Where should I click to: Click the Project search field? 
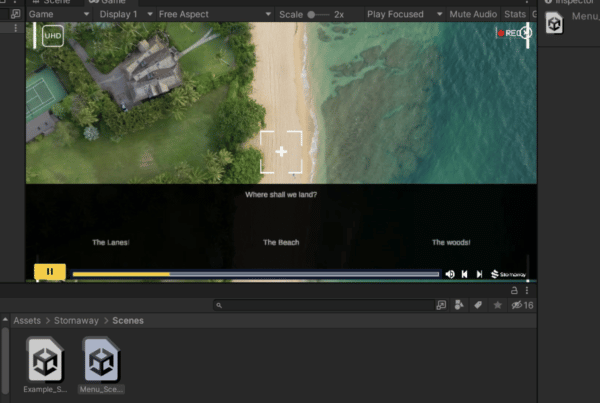[324, 305]
